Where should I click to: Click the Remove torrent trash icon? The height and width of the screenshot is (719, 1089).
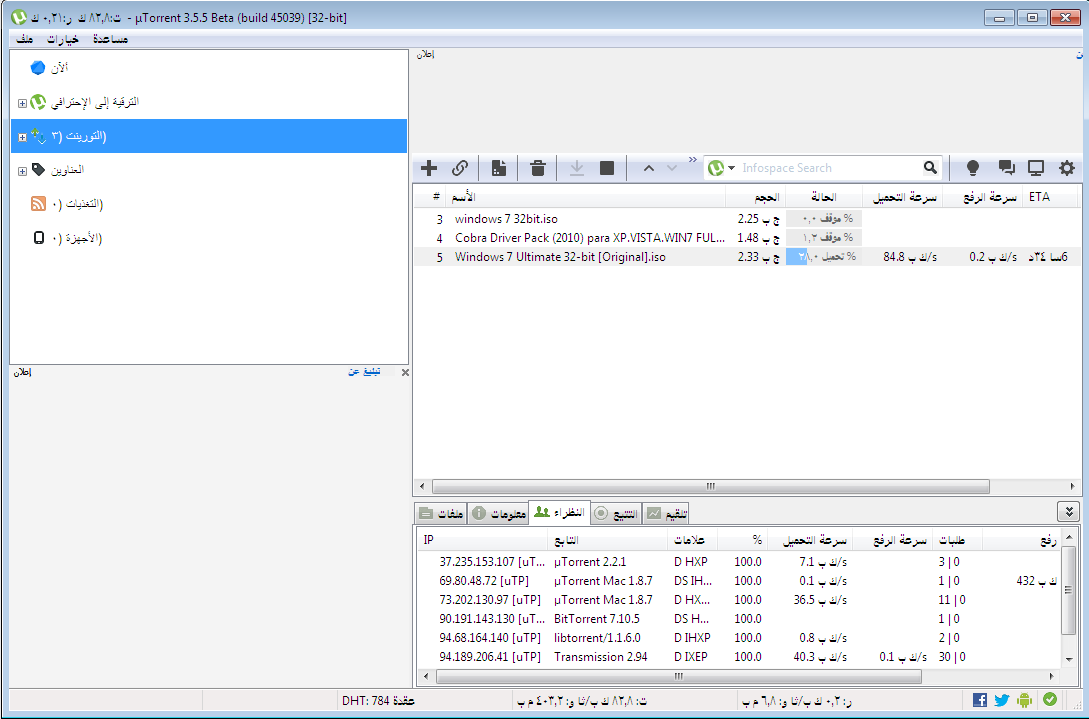pyautogui.click(x=538, y=168)
